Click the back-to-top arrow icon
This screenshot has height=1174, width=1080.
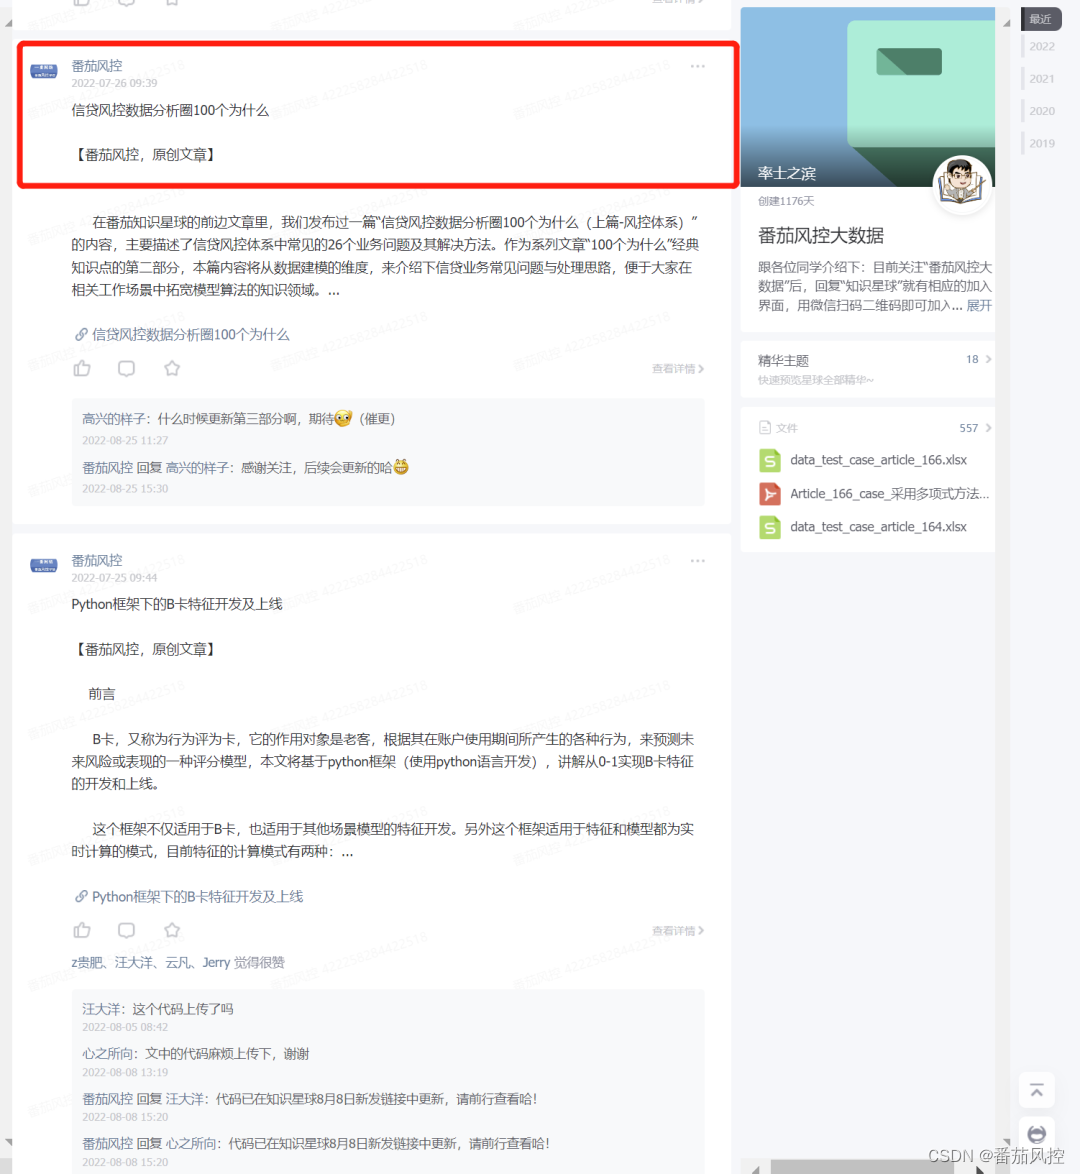pos(1037,1090)
